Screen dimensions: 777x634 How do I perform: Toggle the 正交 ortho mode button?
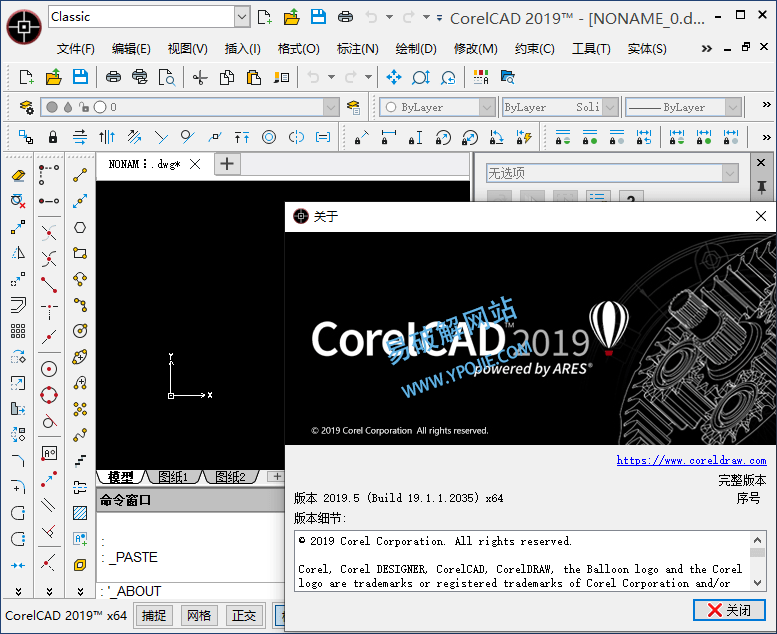[x=243, y=615]
